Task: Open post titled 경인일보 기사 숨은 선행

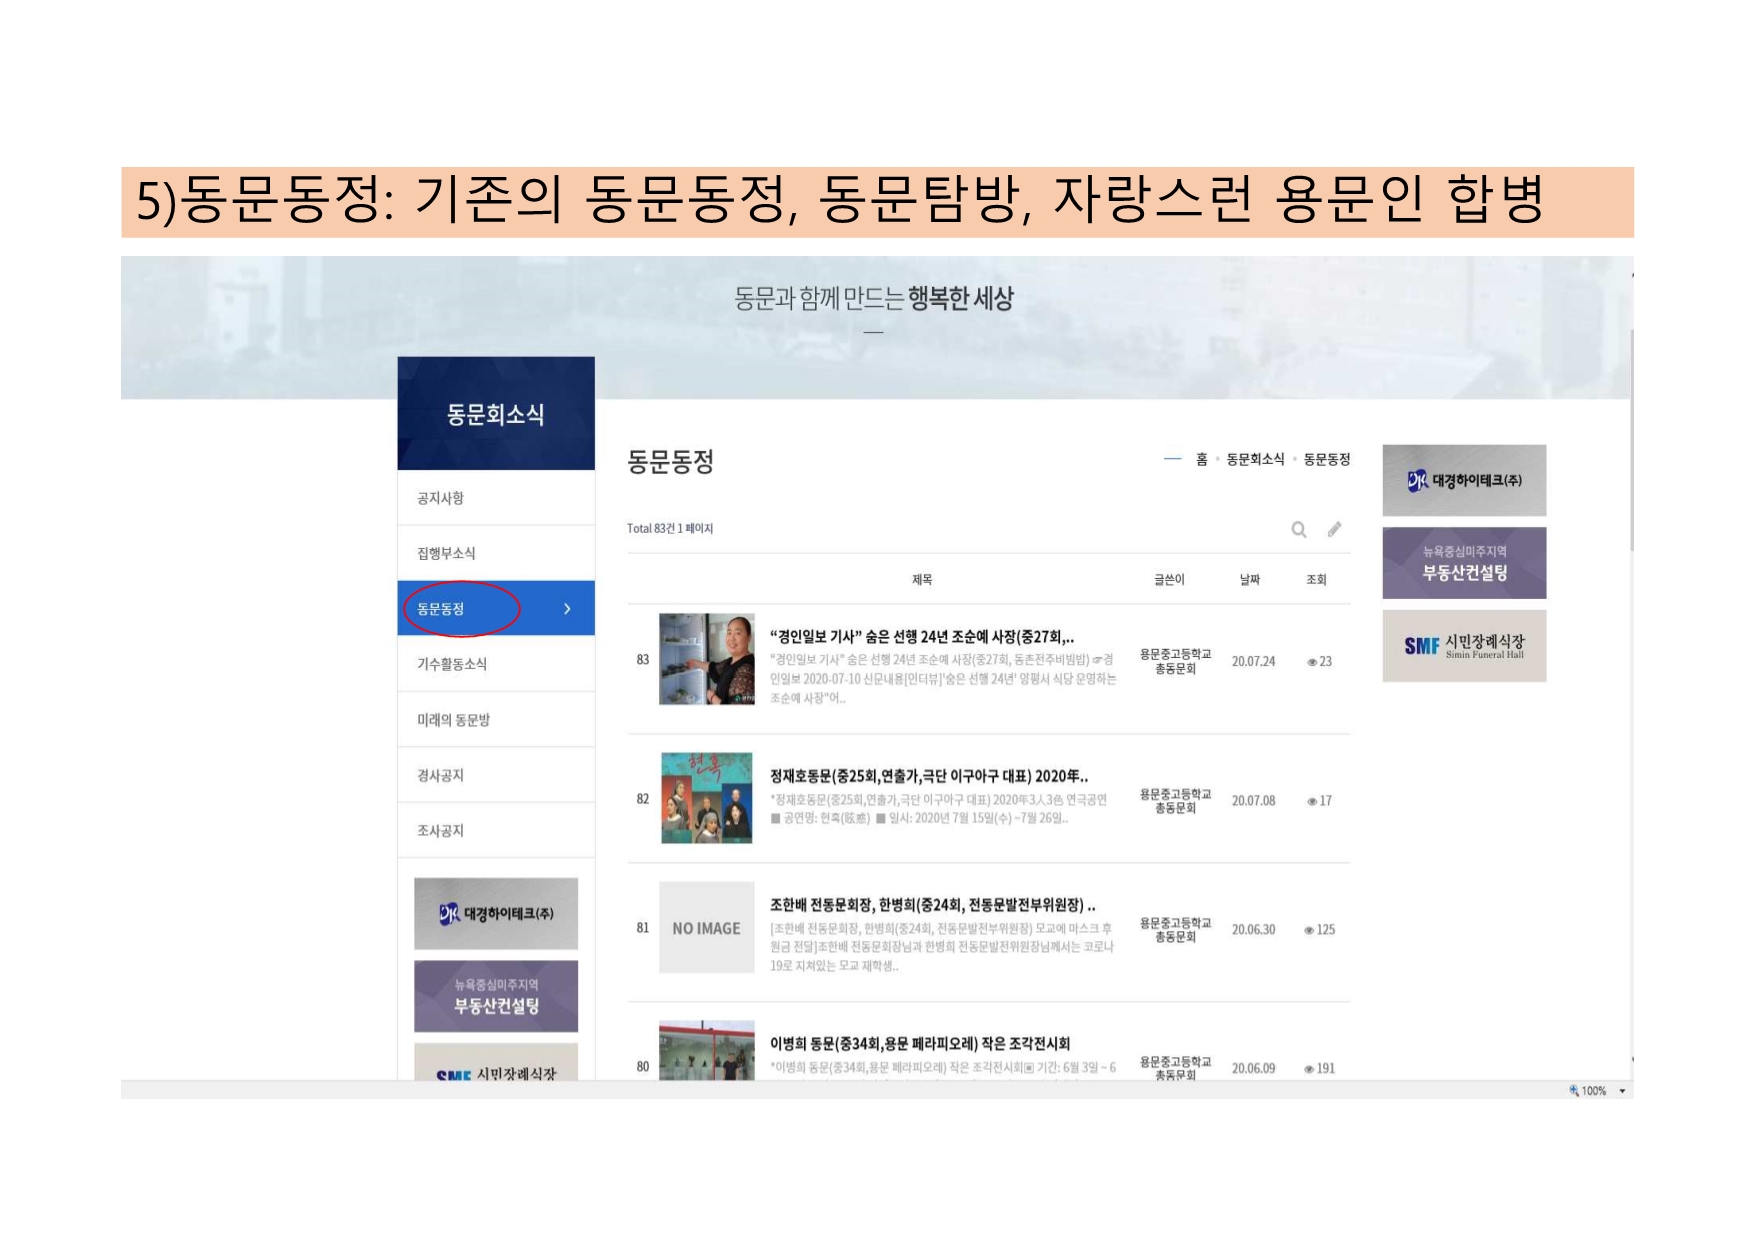Action: pyautogui.click(x=922, y=636)
